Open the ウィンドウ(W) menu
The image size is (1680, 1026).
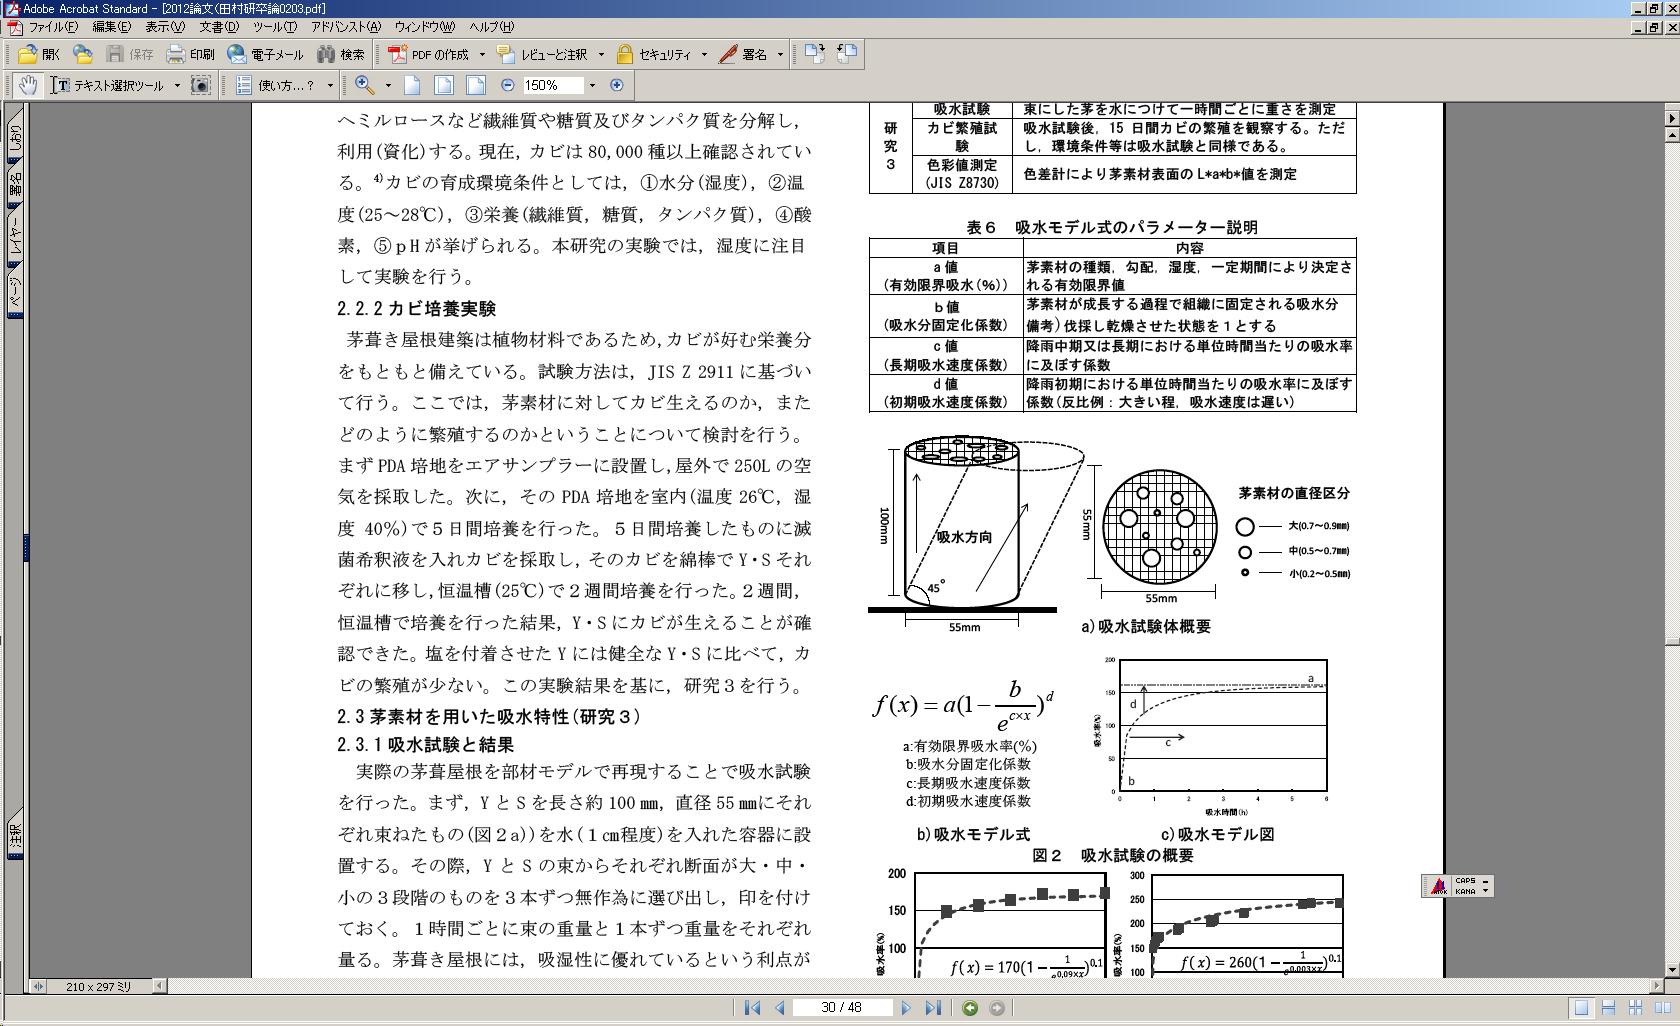[x=424, y=27]
